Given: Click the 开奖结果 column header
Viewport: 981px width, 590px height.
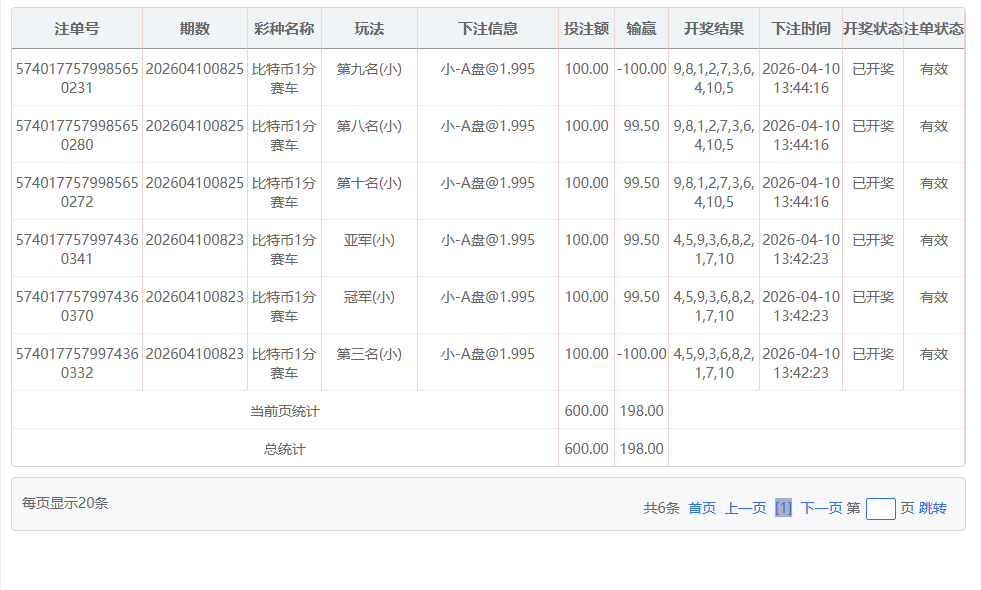Looking at the screenshot, I should coord(713,29).
